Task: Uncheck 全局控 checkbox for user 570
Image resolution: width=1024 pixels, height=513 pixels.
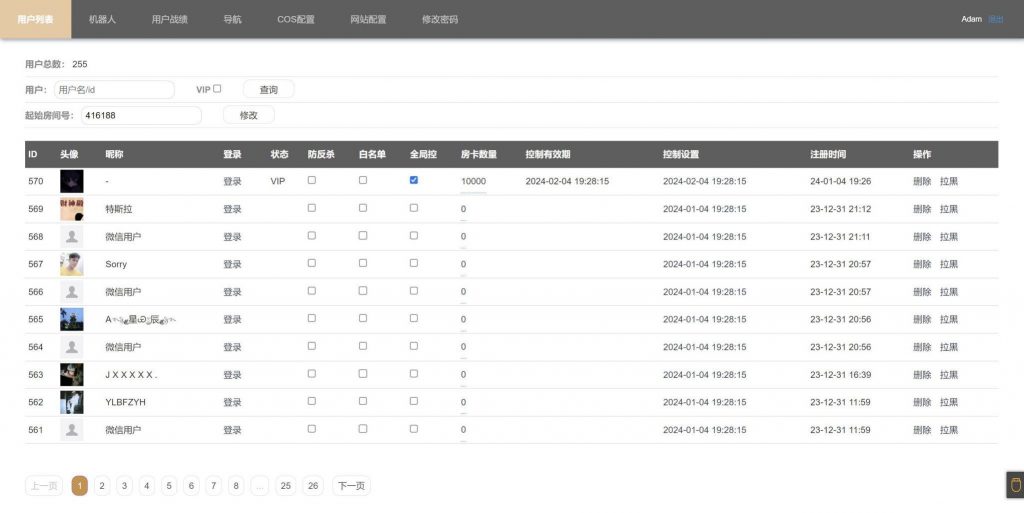Action: coord(414,180)
